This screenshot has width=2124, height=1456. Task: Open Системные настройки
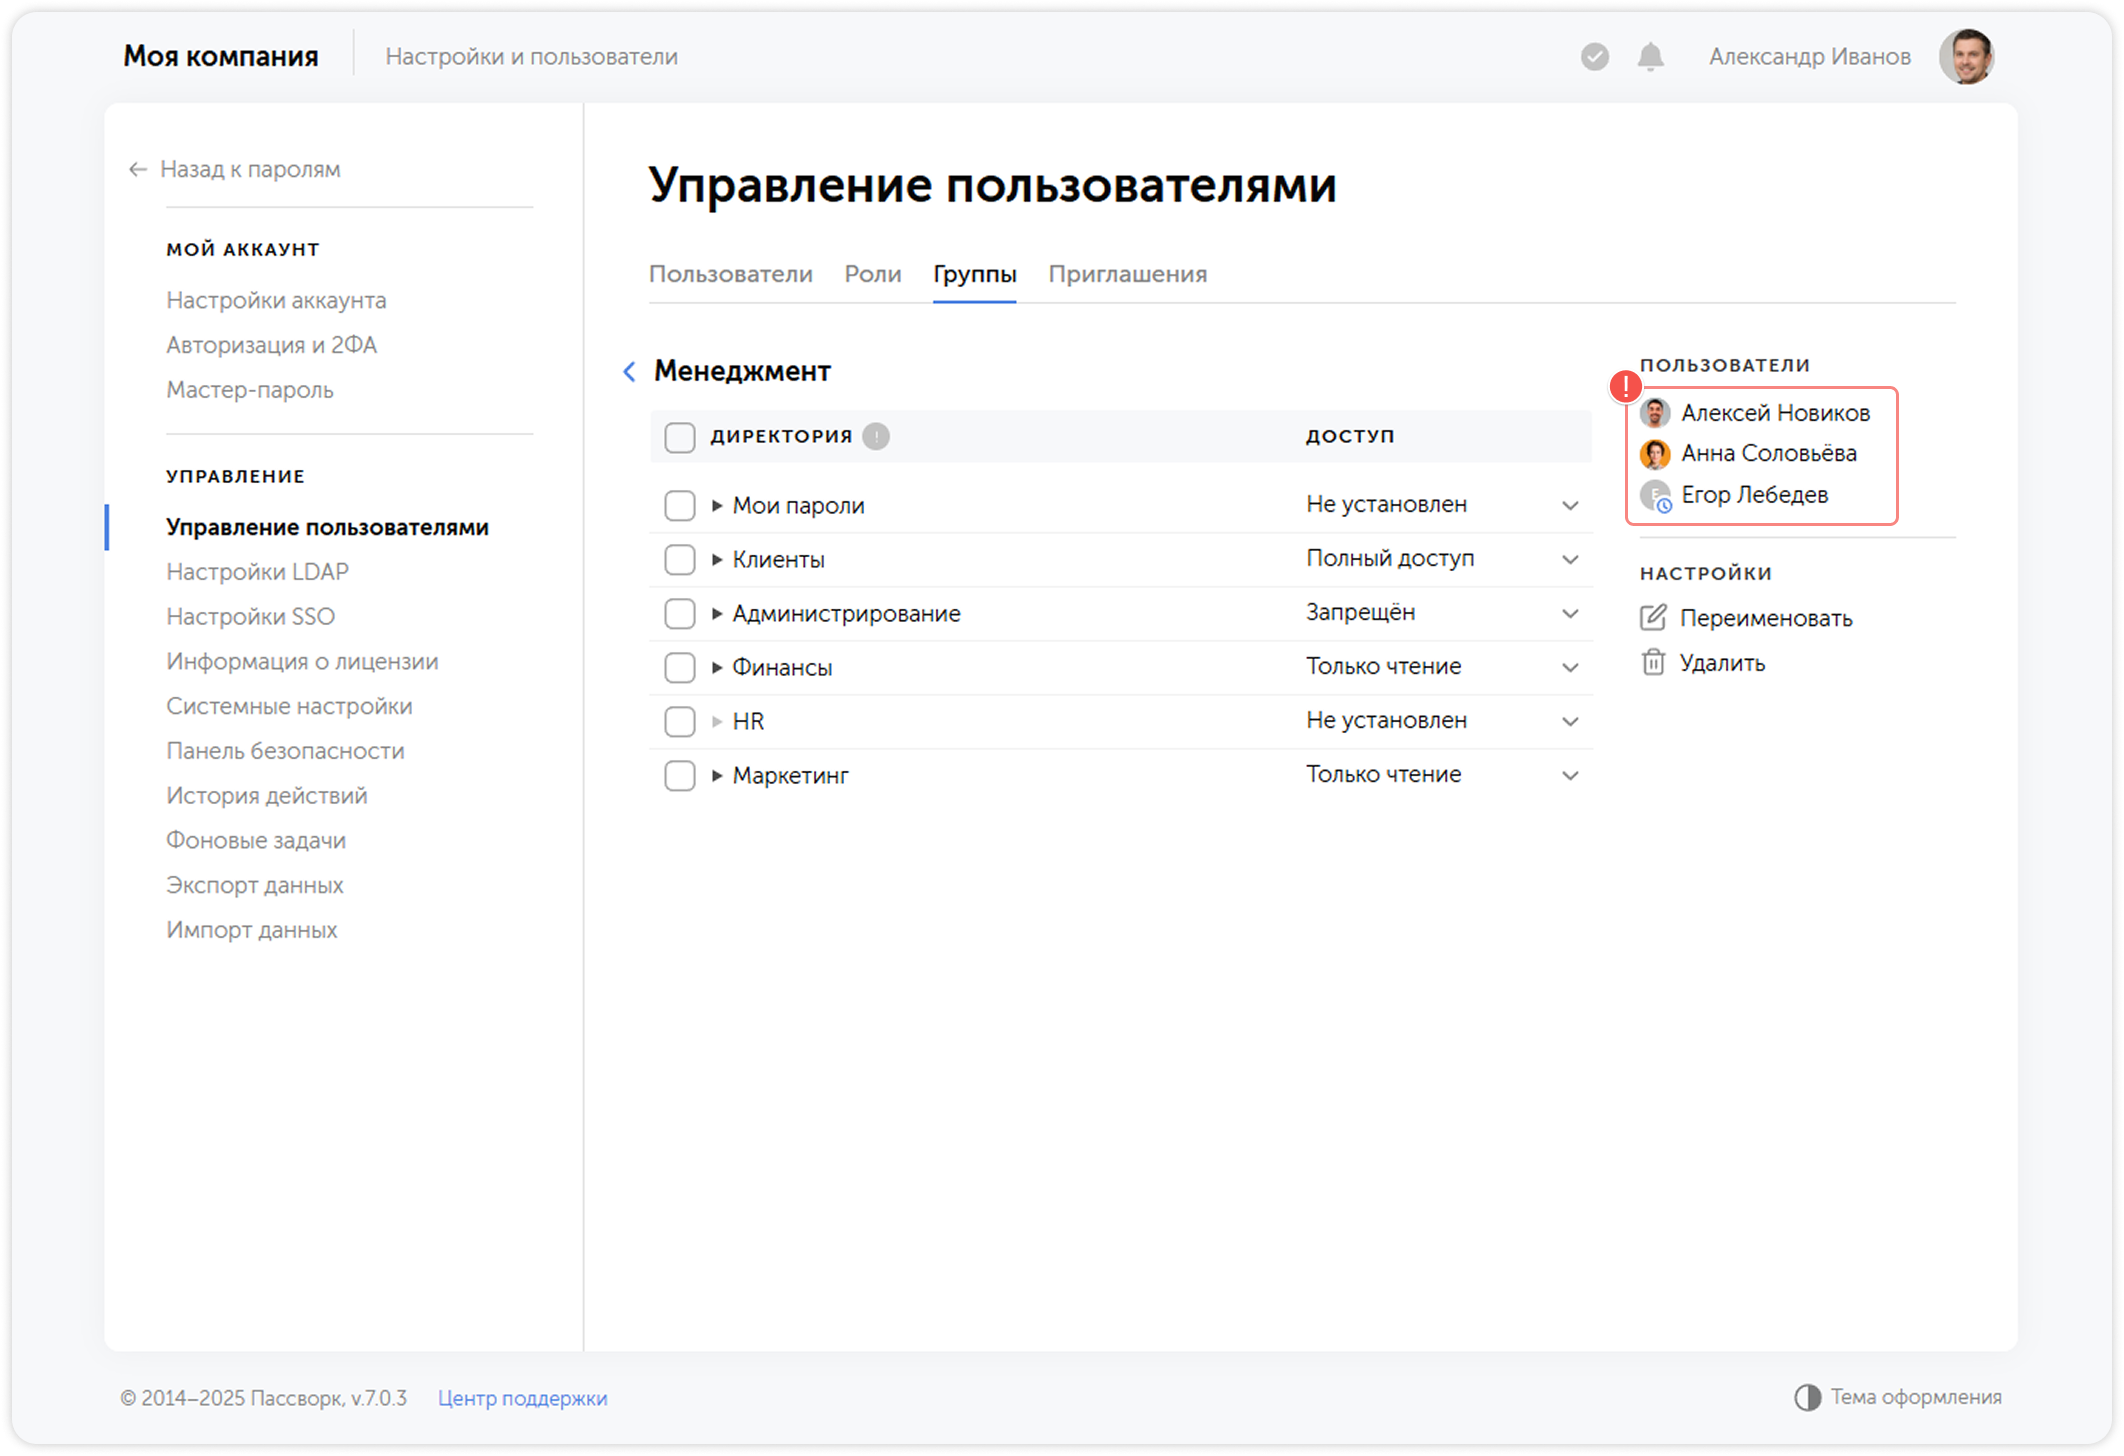click(289, 706)
